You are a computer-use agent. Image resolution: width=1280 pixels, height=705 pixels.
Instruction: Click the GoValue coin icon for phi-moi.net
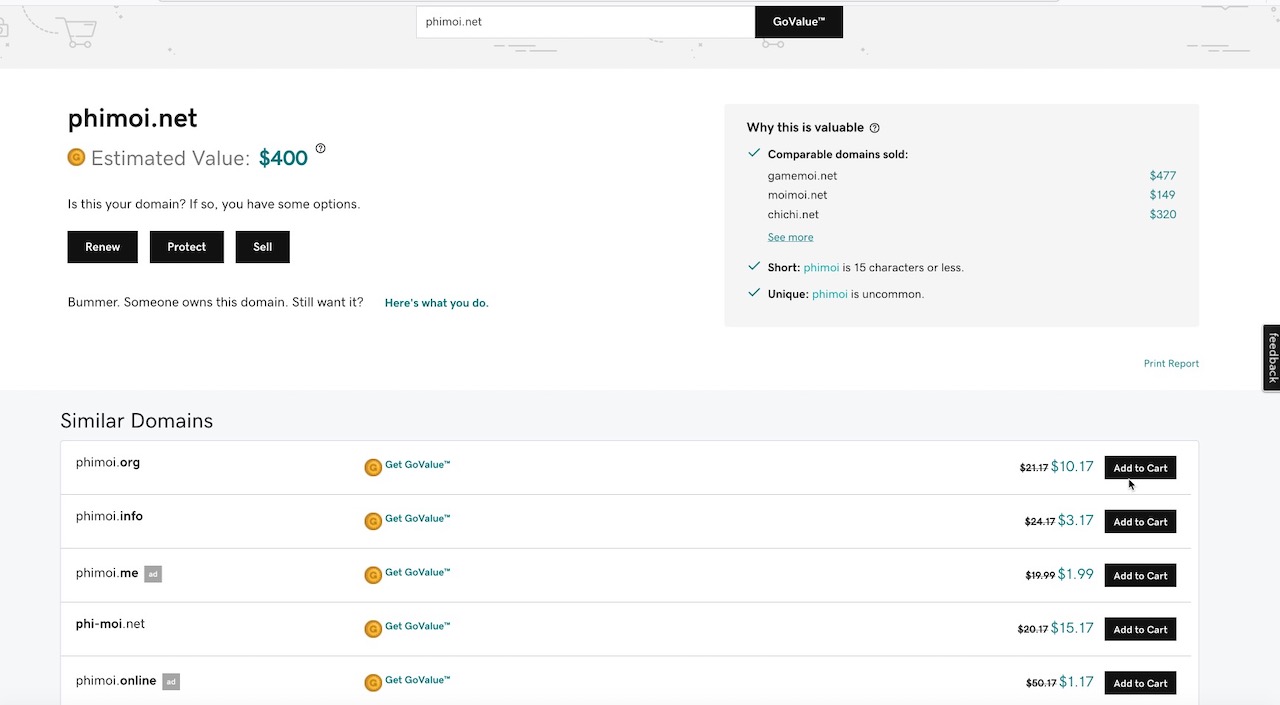[373, 629]
